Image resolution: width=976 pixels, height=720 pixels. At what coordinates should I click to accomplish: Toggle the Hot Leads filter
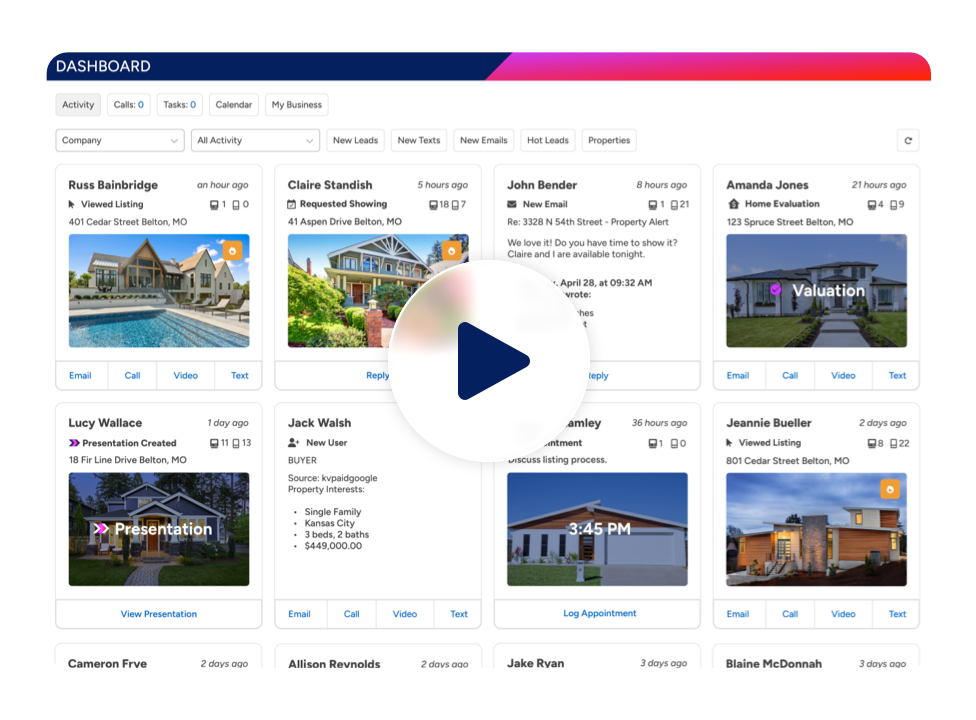click(548, 141)
